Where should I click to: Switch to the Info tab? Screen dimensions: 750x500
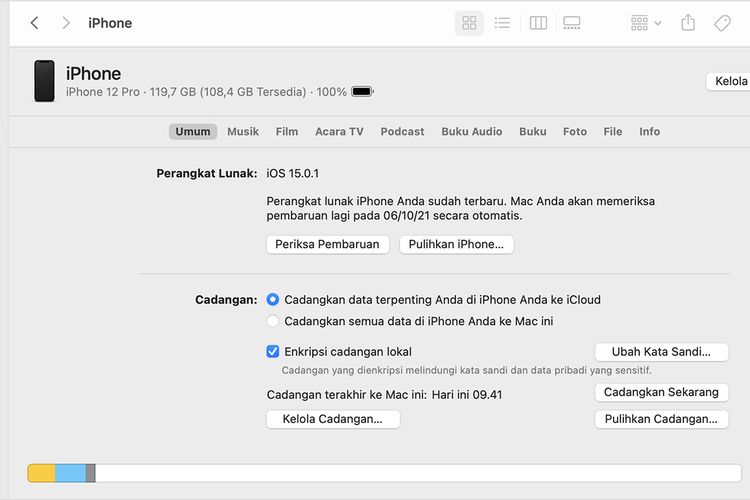[x=650, y=132]
